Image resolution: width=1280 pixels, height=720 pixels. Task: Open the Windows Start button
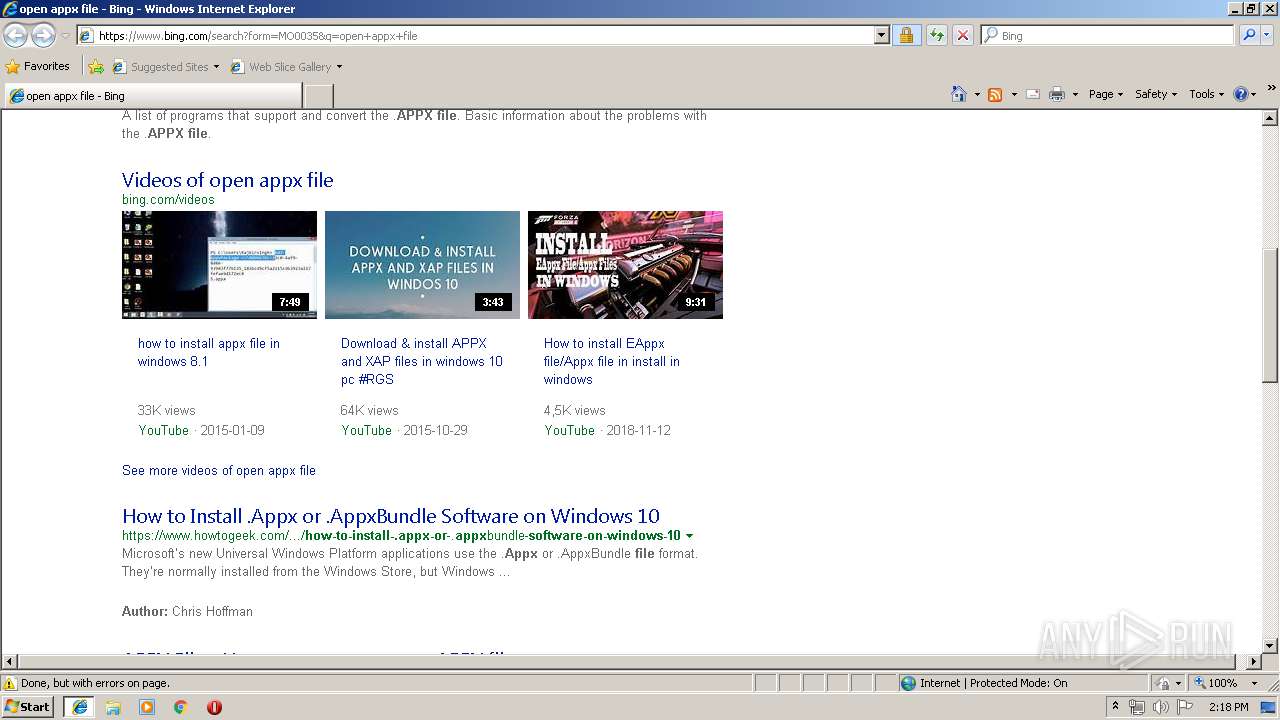tap(27, 706)
